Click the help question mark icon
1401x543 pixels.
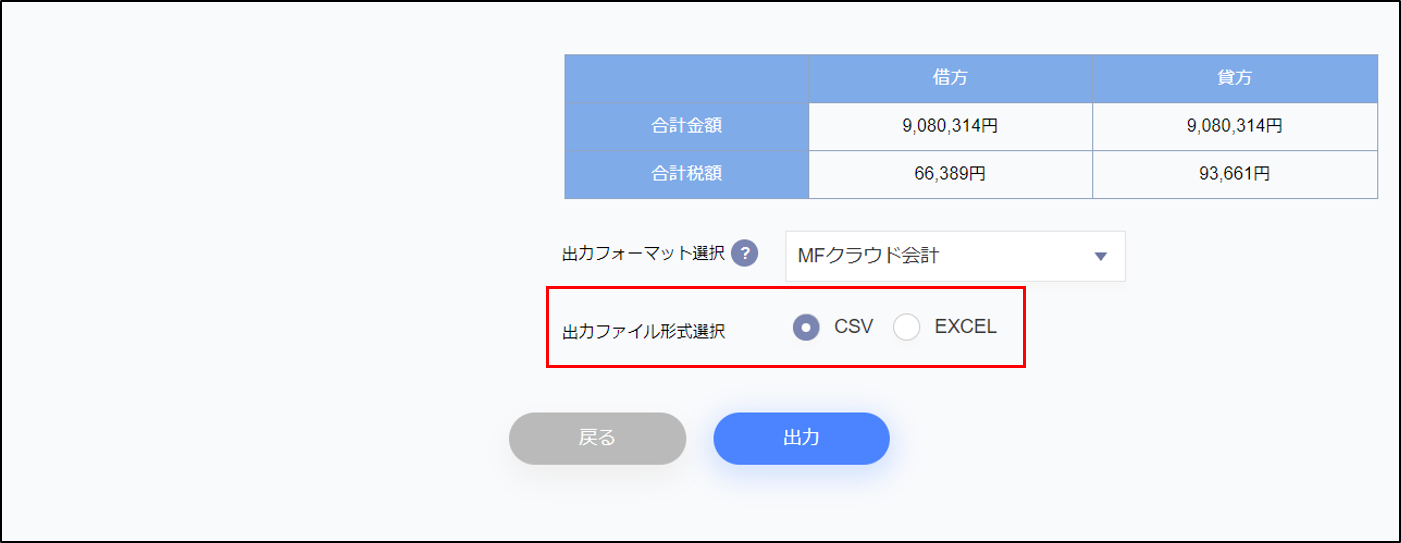click(x=744, y=254)
